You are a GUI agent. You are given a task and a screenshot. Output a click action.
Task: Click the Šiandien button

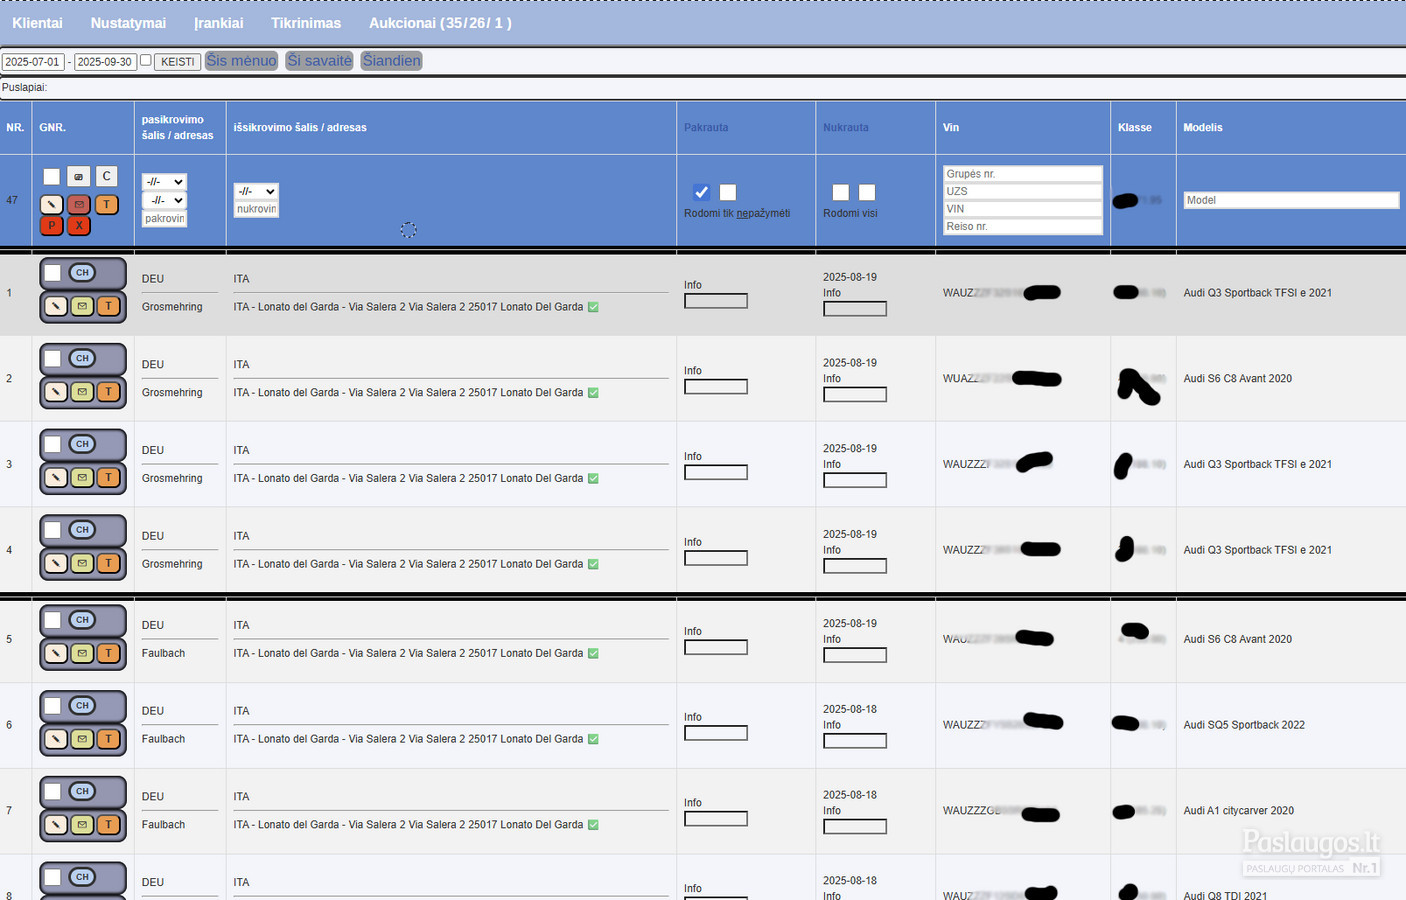[x=391, y=61]
